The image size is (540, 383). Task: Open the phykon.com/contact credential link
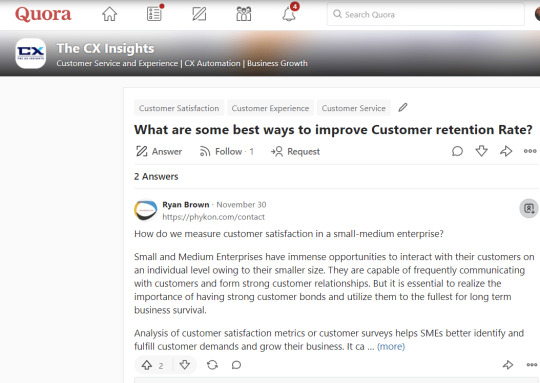[x=214, y=217]
